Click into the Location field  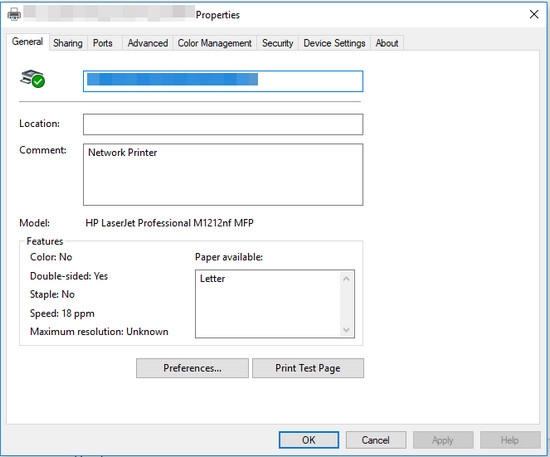(x=223, y=124)
